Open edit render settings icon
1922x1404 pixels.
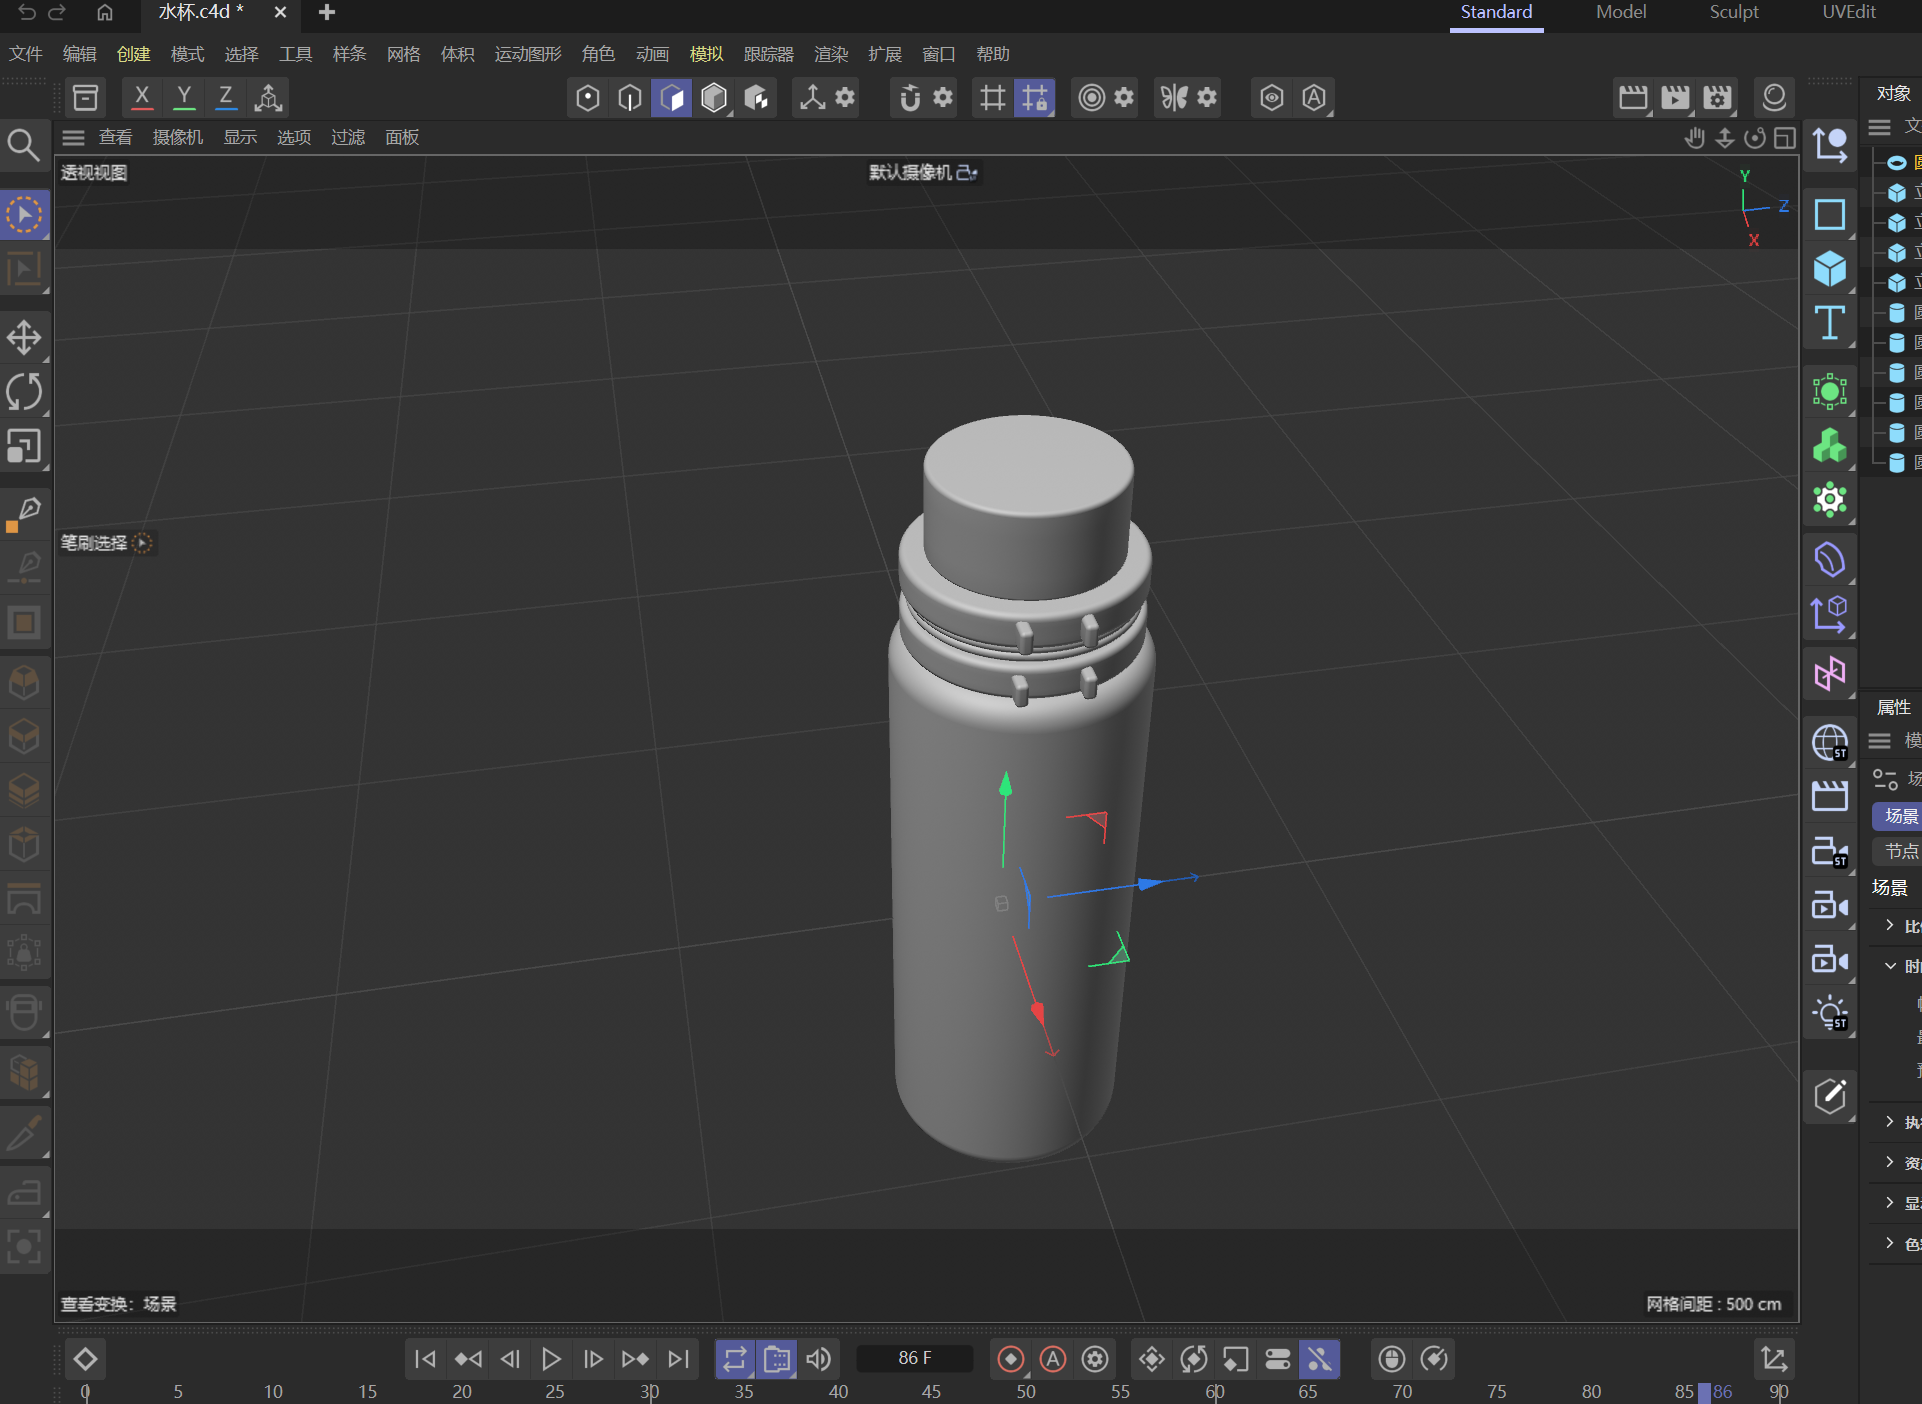[1717, 97]
